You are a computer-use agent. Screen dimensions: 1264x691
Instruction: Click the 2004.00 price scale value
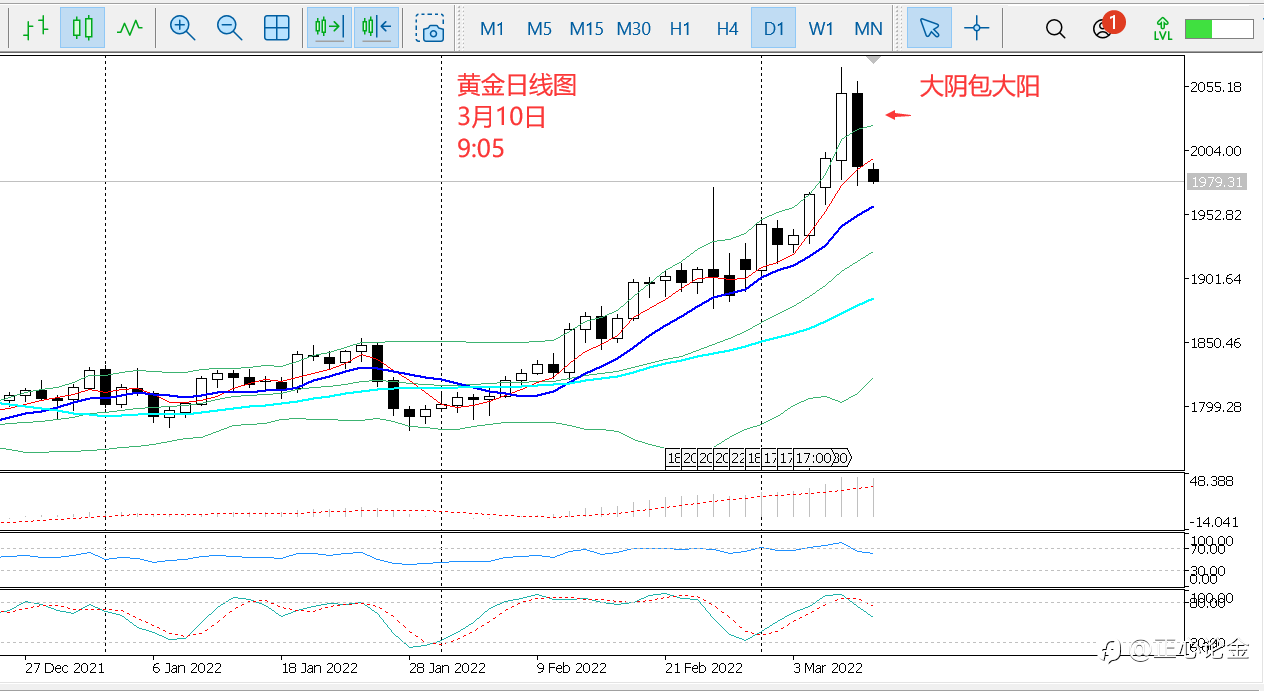(1216, 151)
